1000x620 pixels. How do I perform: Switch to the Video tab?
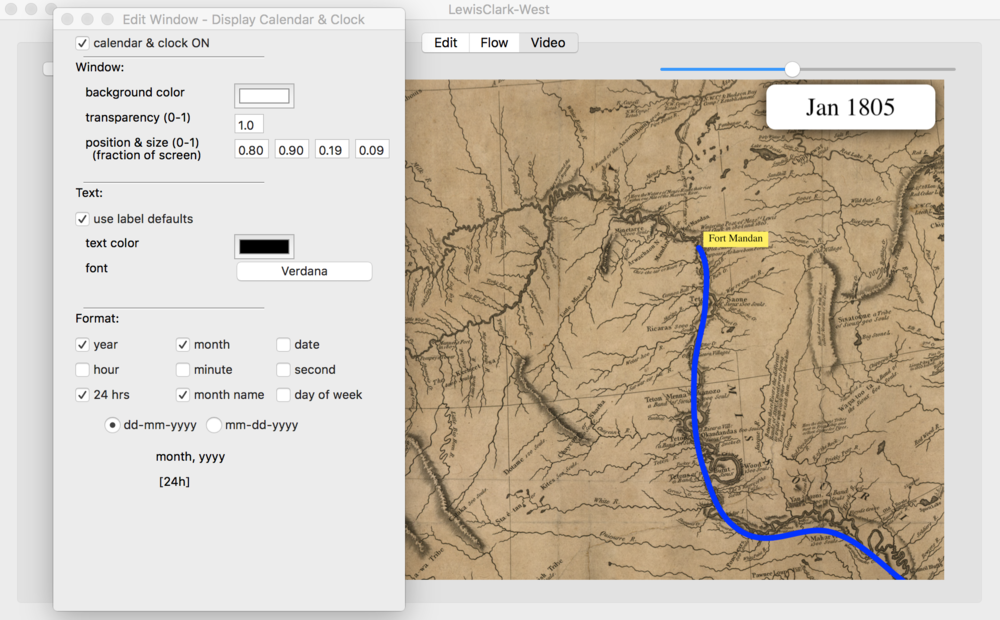(x=548, y=43)
